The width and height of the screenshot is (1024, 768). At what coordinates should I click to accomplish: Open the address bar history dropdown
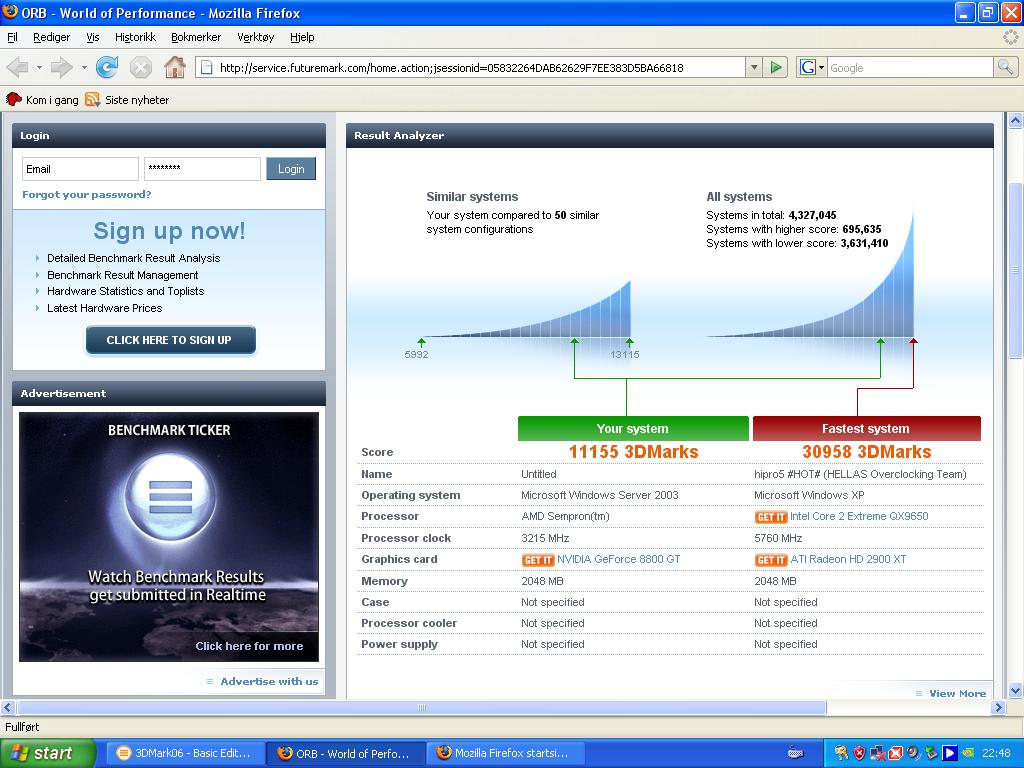pos(754,67)
